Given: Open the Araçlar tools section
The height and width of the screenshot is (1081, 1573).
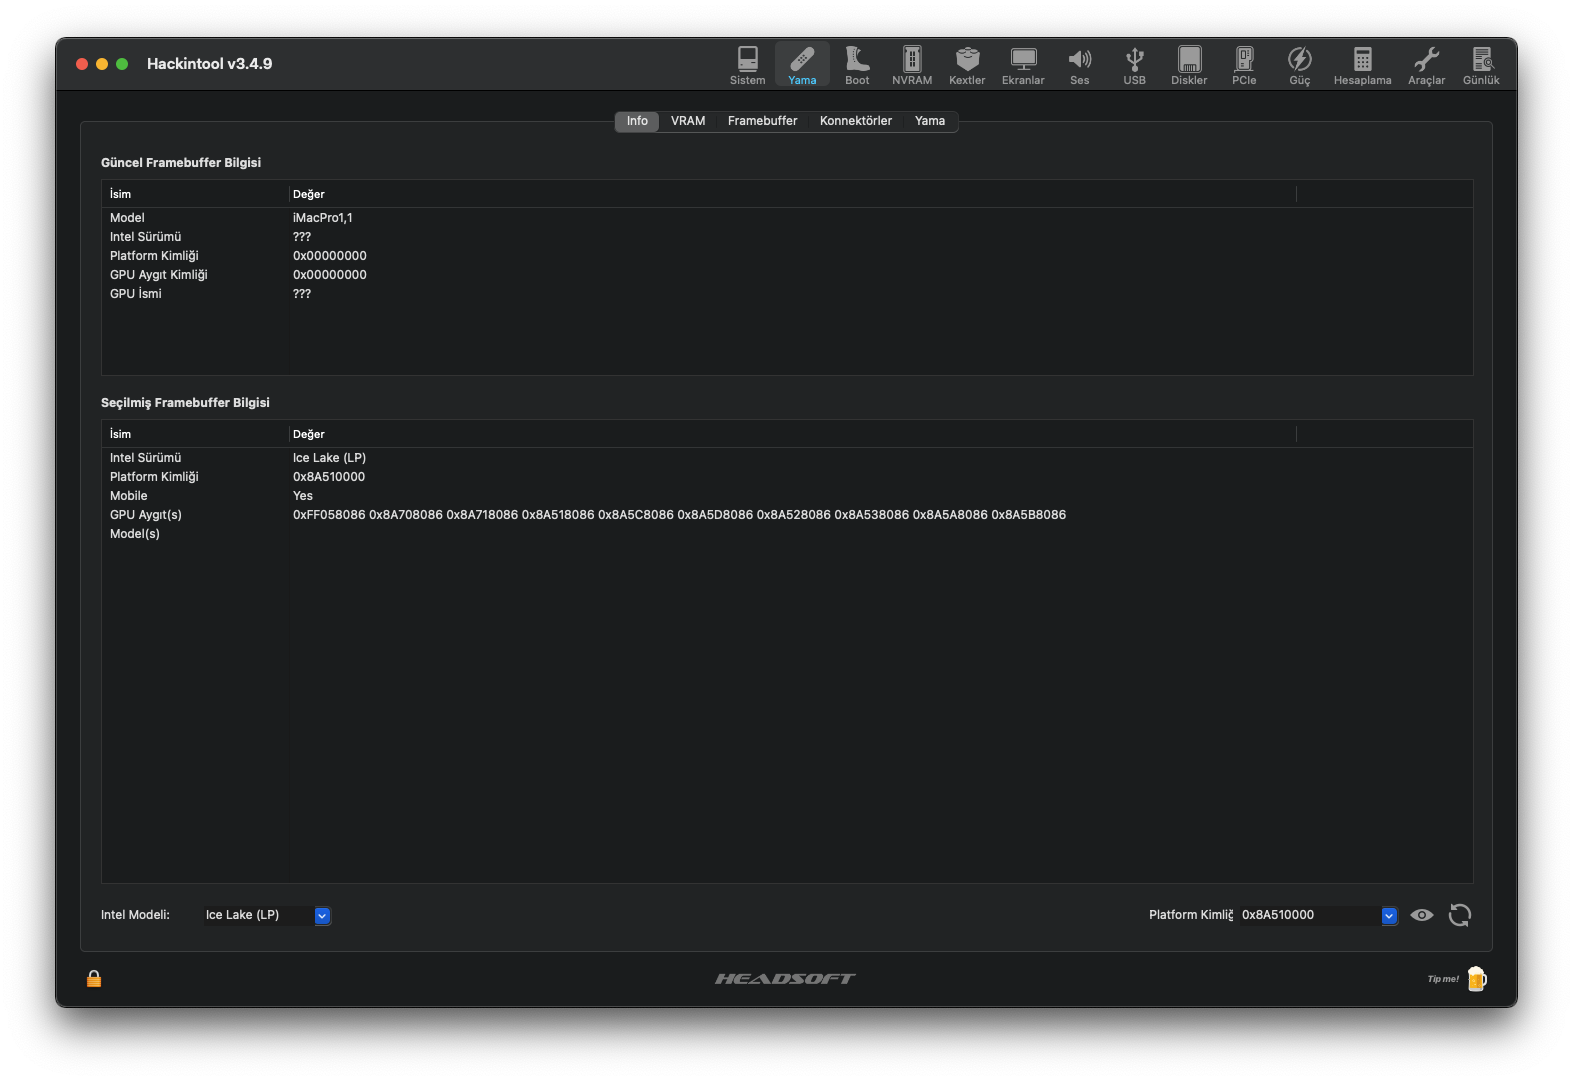Looking at the screenshot, I should coord(1426,65).
